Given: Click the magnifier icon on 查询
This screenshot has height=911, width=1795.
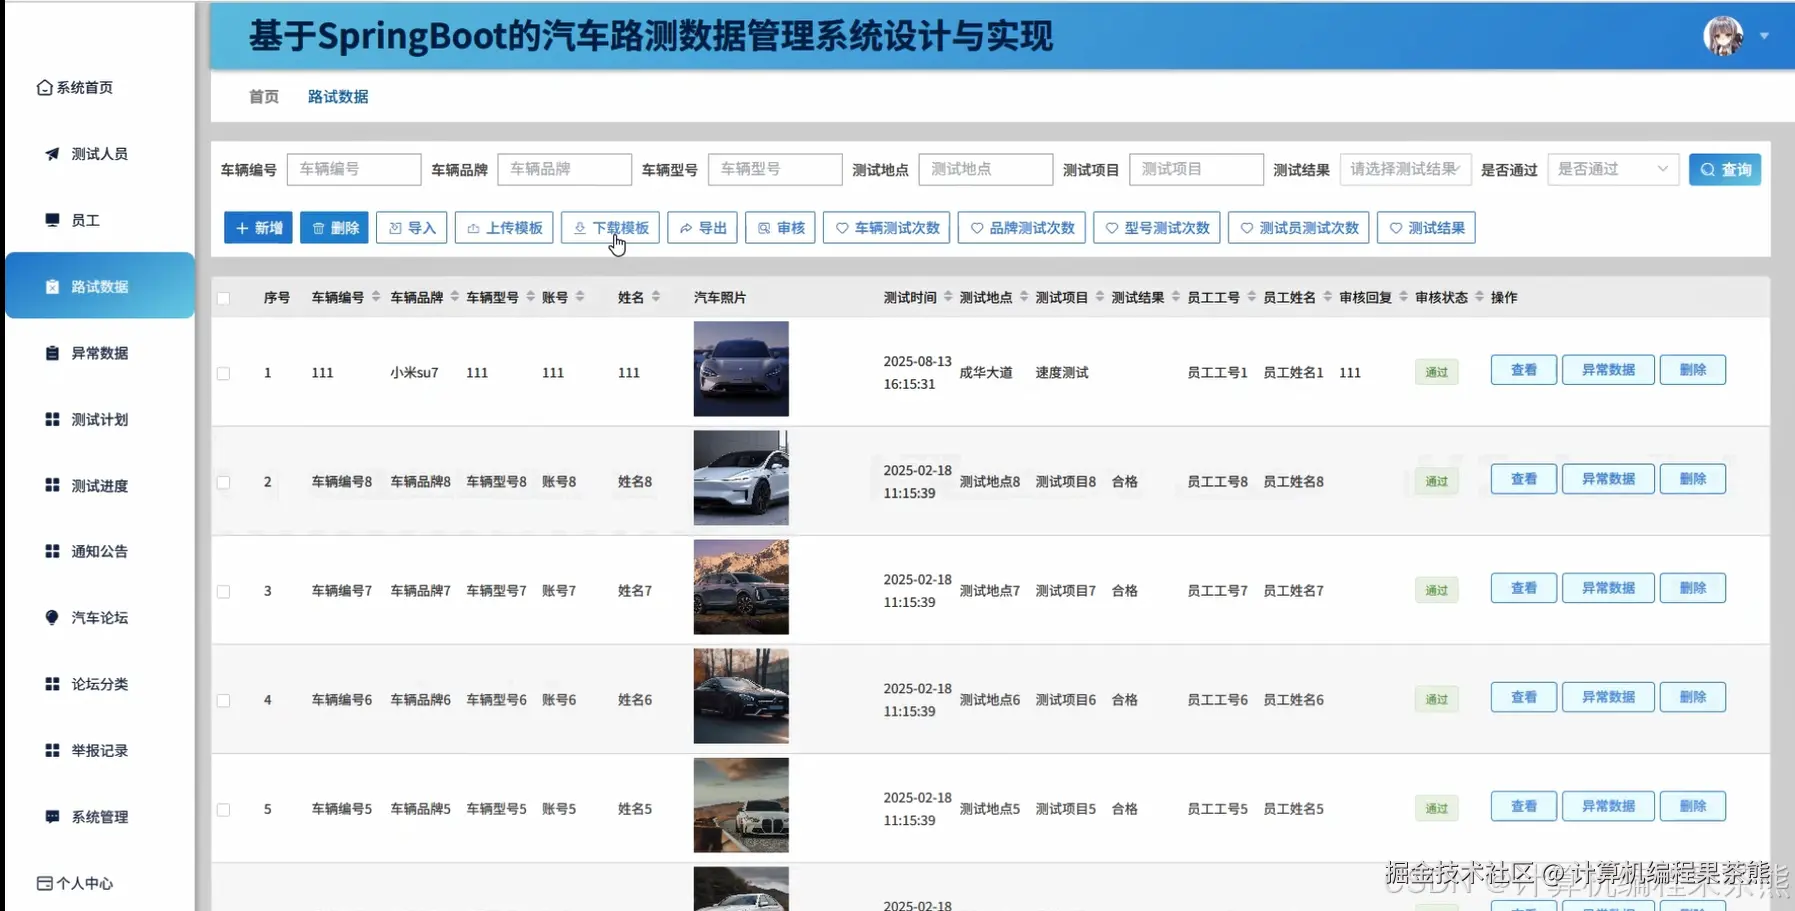Looking at the screenshot, I should [x=1708, y=170].
